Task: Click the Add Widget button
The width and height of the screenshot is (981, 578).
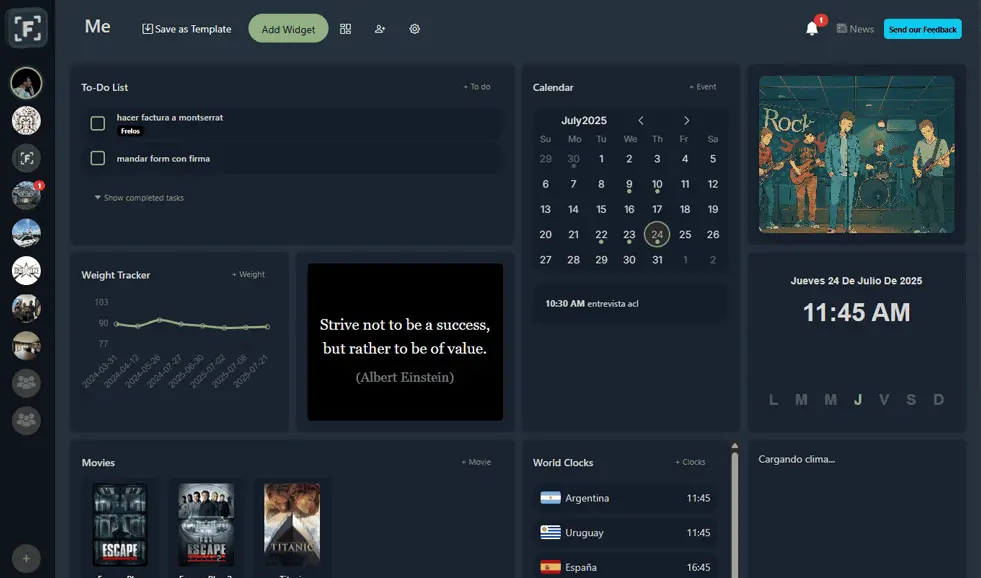Action: pos(288,29)
